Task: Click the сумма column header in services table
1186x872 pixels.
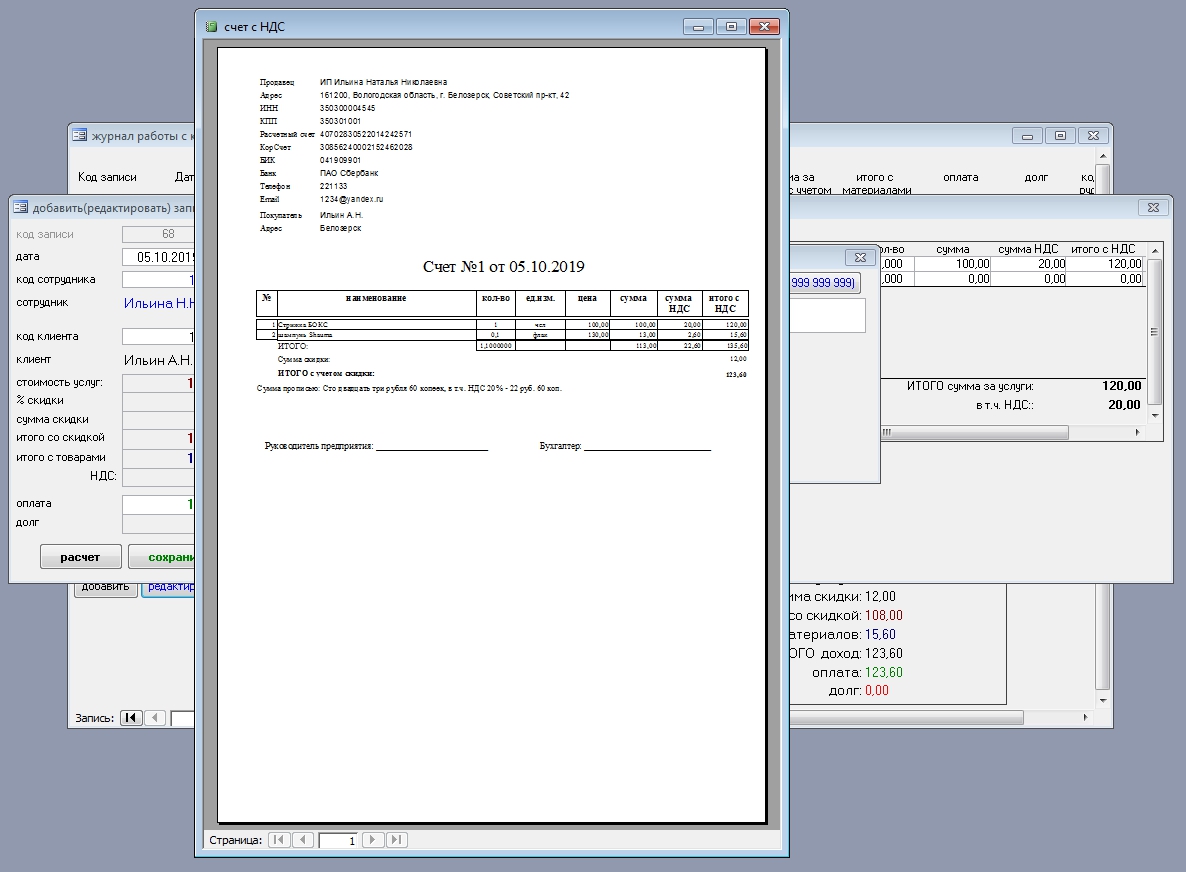Action: (952, 249)
